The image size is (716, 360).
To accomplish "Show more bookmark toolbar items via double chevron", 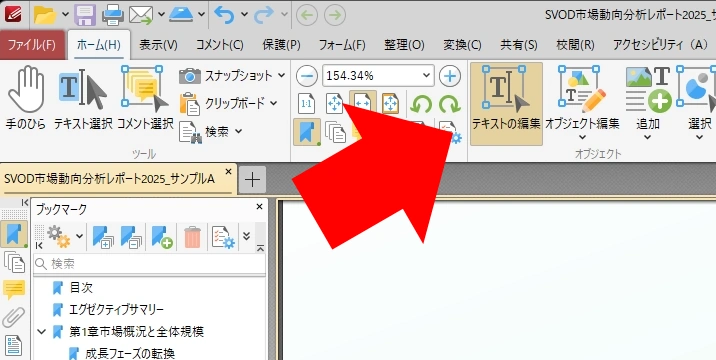I will (247, 236).
